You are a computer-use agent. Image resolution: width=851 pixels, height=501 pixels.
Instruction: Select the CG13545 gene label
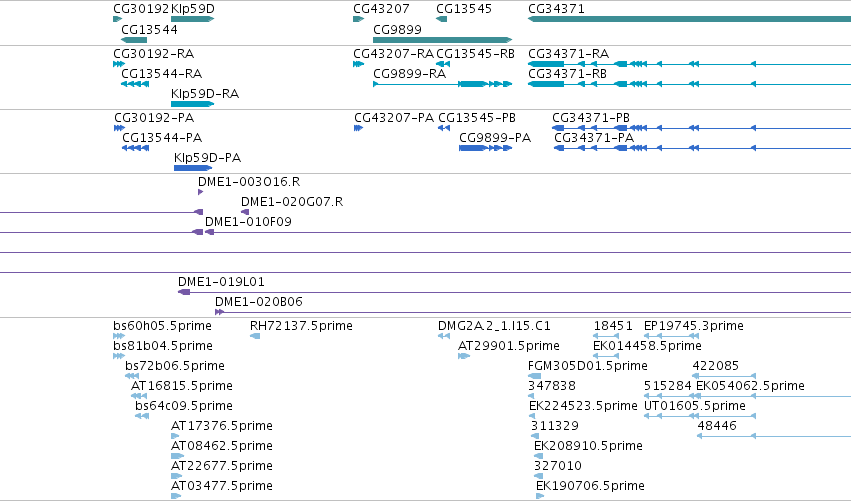click(x=464, y=9)
